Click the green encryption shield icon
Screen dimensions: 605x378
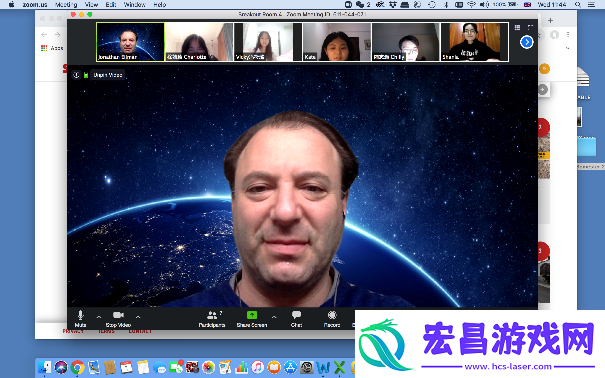86,75
